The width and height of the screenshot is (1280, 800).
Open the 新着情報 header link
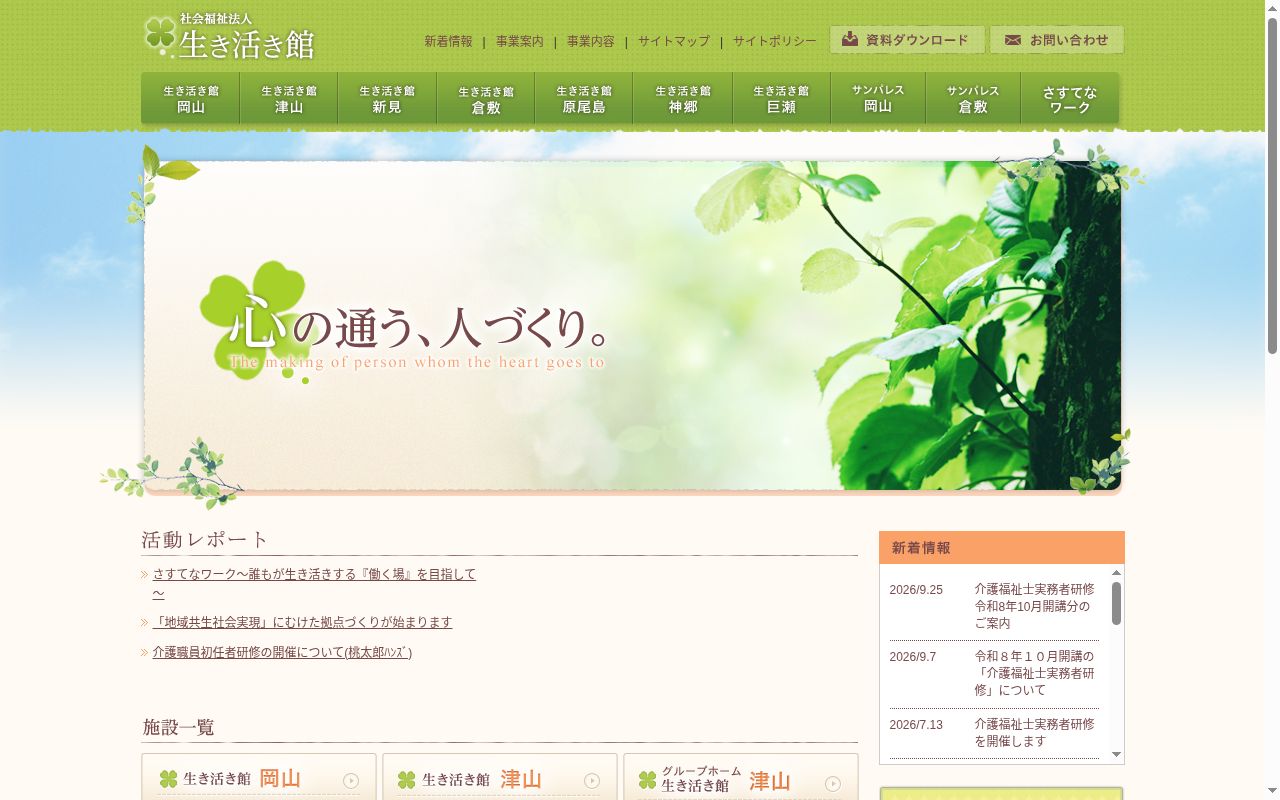click(x=448, y=41)
